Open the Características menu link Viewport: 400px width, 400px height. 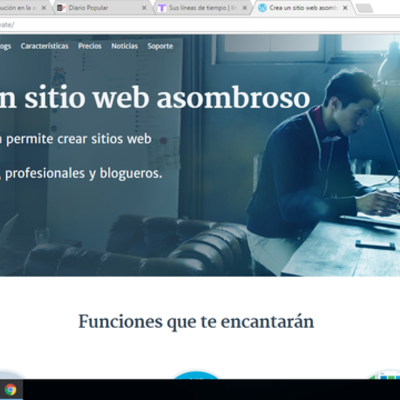[44, 46]
